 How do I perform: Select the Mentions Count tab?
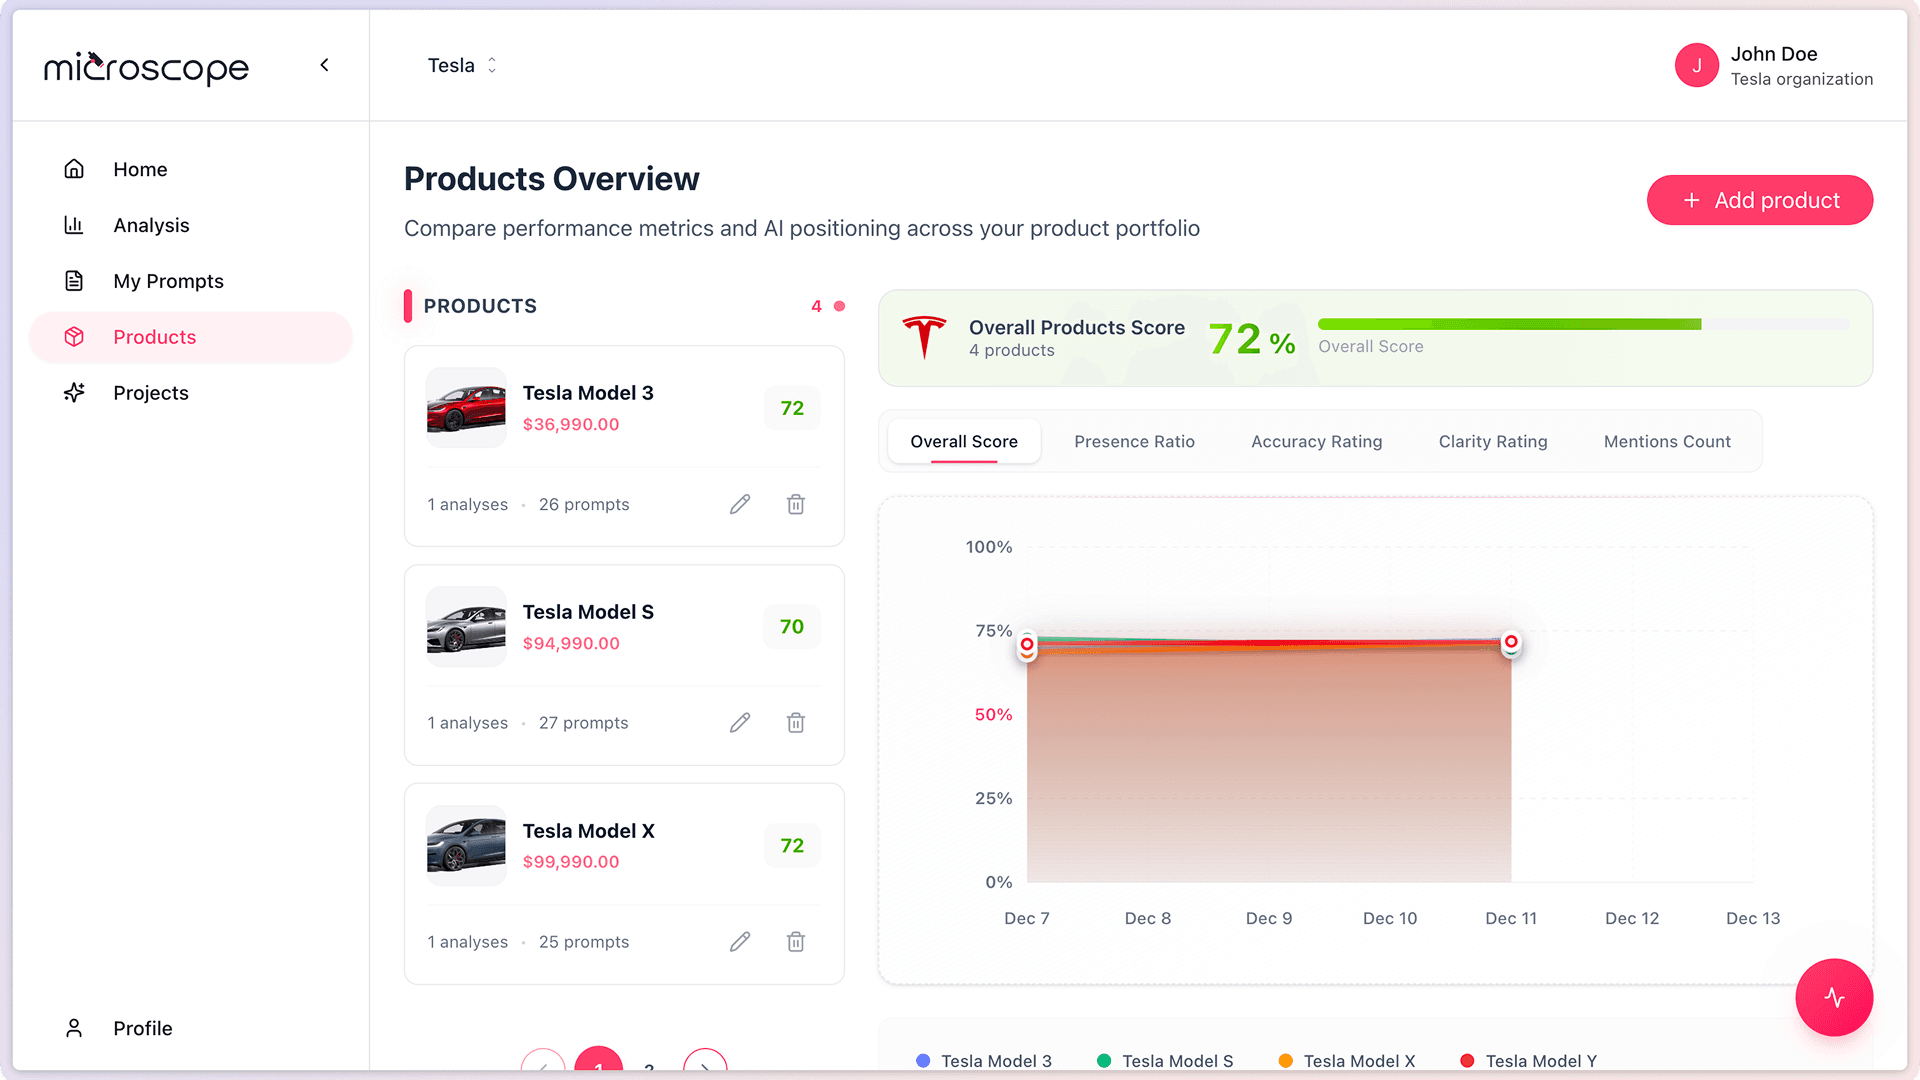pos(1666,441)
